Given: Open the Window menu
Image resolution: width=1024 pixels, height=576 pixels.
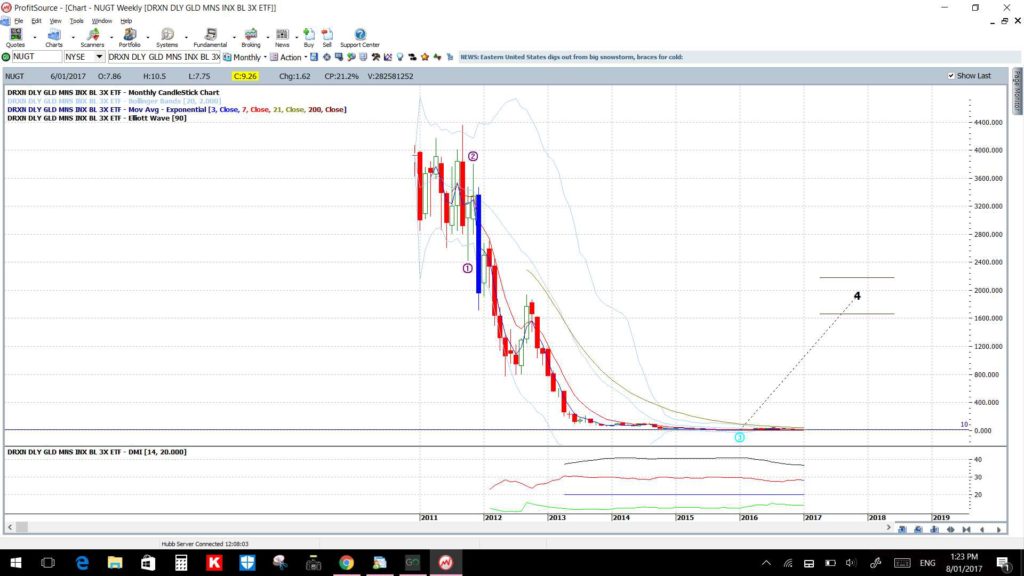Looking at the screenshot, I should pyautogui.click(x=101, y=21).
